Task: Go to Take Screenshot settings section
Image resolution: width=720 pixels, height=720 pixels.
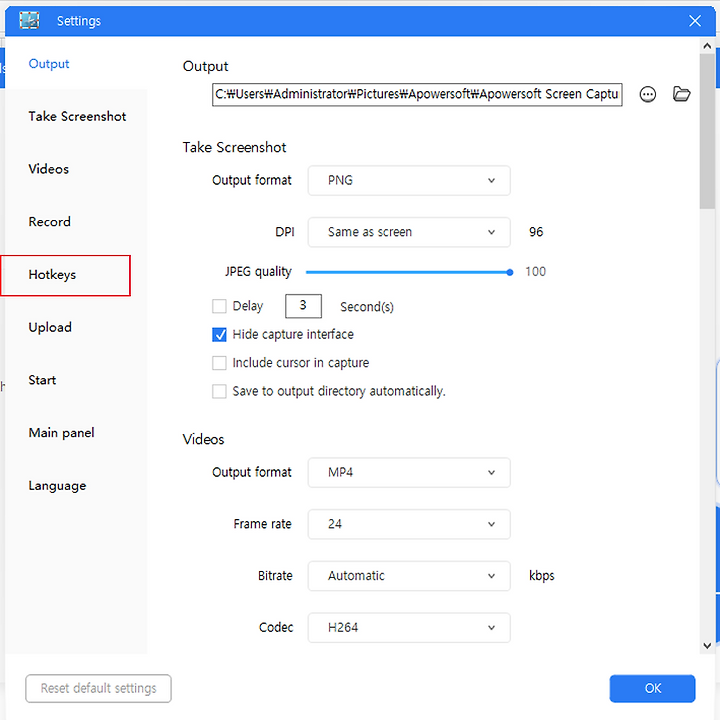Action: click(77, 117)
